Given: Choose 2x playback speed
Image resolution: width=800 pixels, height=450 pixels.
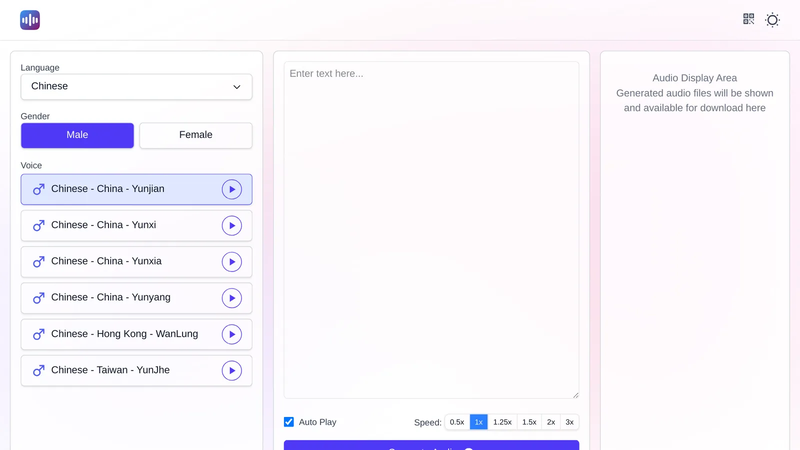Looking at the screenshot, I should [x=551, y=422].
